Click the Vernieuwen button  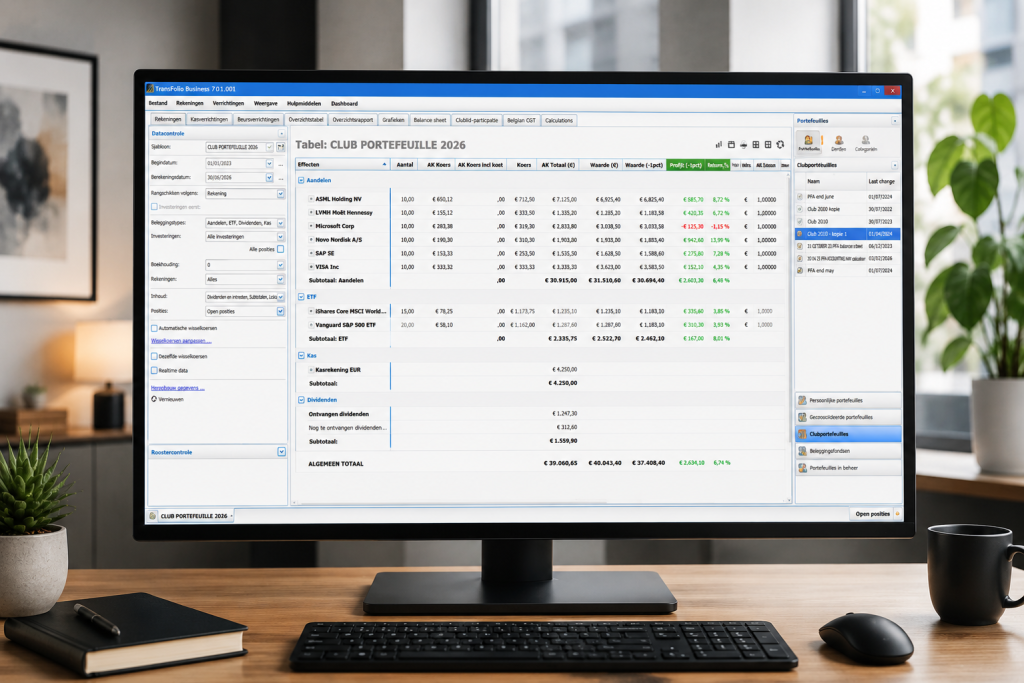click(x=167, y=399)
